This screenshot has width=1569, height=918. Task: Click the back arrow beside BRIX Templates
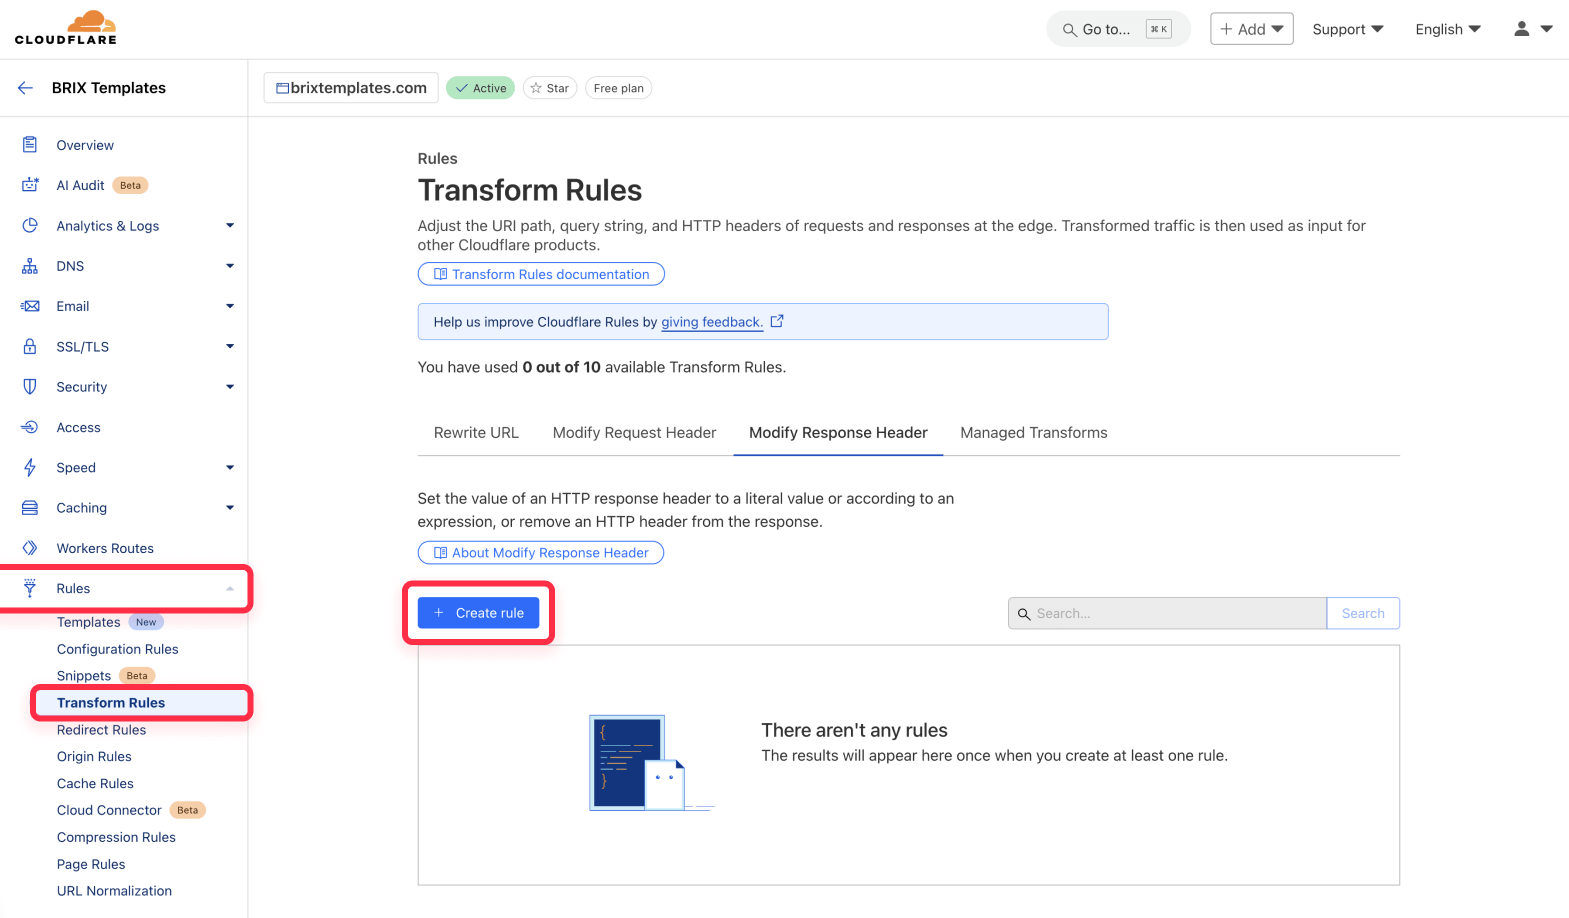pyautogui.click(x=25, y=88)
